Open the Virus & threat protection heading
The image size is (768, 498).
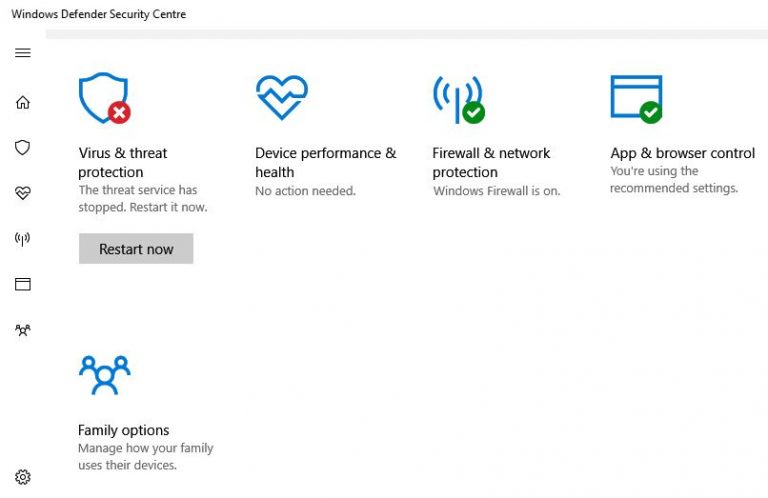coord(123,162)
